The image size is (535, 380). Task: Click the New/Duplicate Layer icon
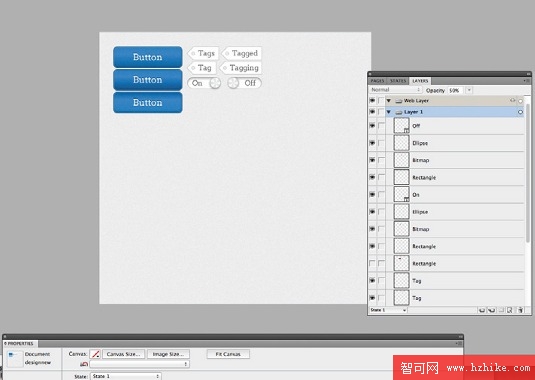click(482, 310)
